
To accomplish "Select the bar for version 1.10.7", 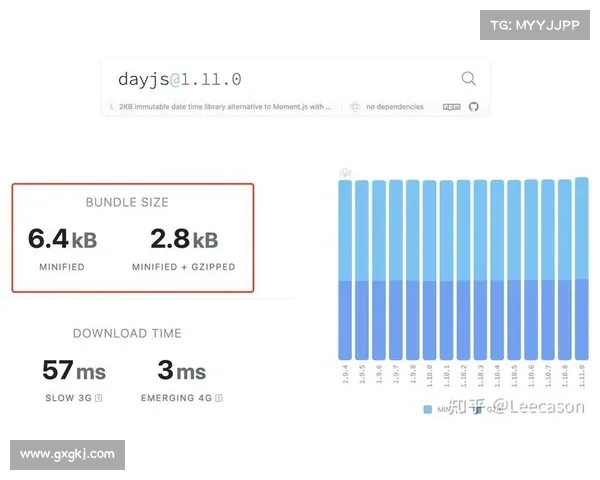I will pos(548,270).
